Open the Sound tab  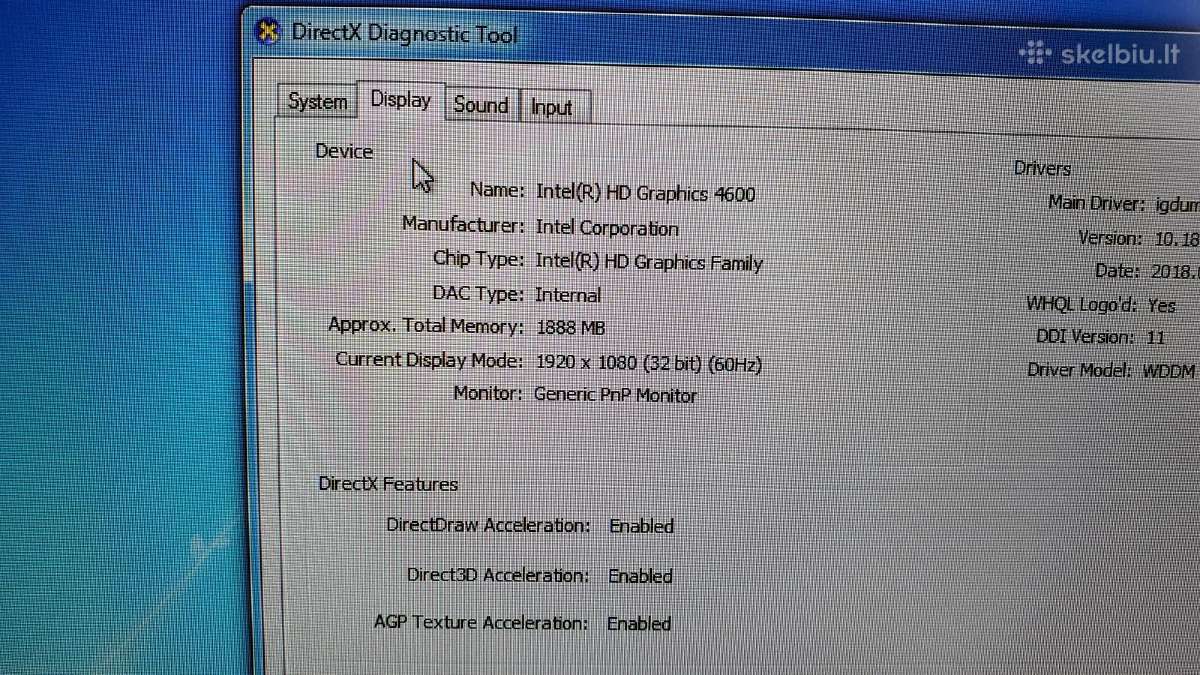click(x=481, y=105)
